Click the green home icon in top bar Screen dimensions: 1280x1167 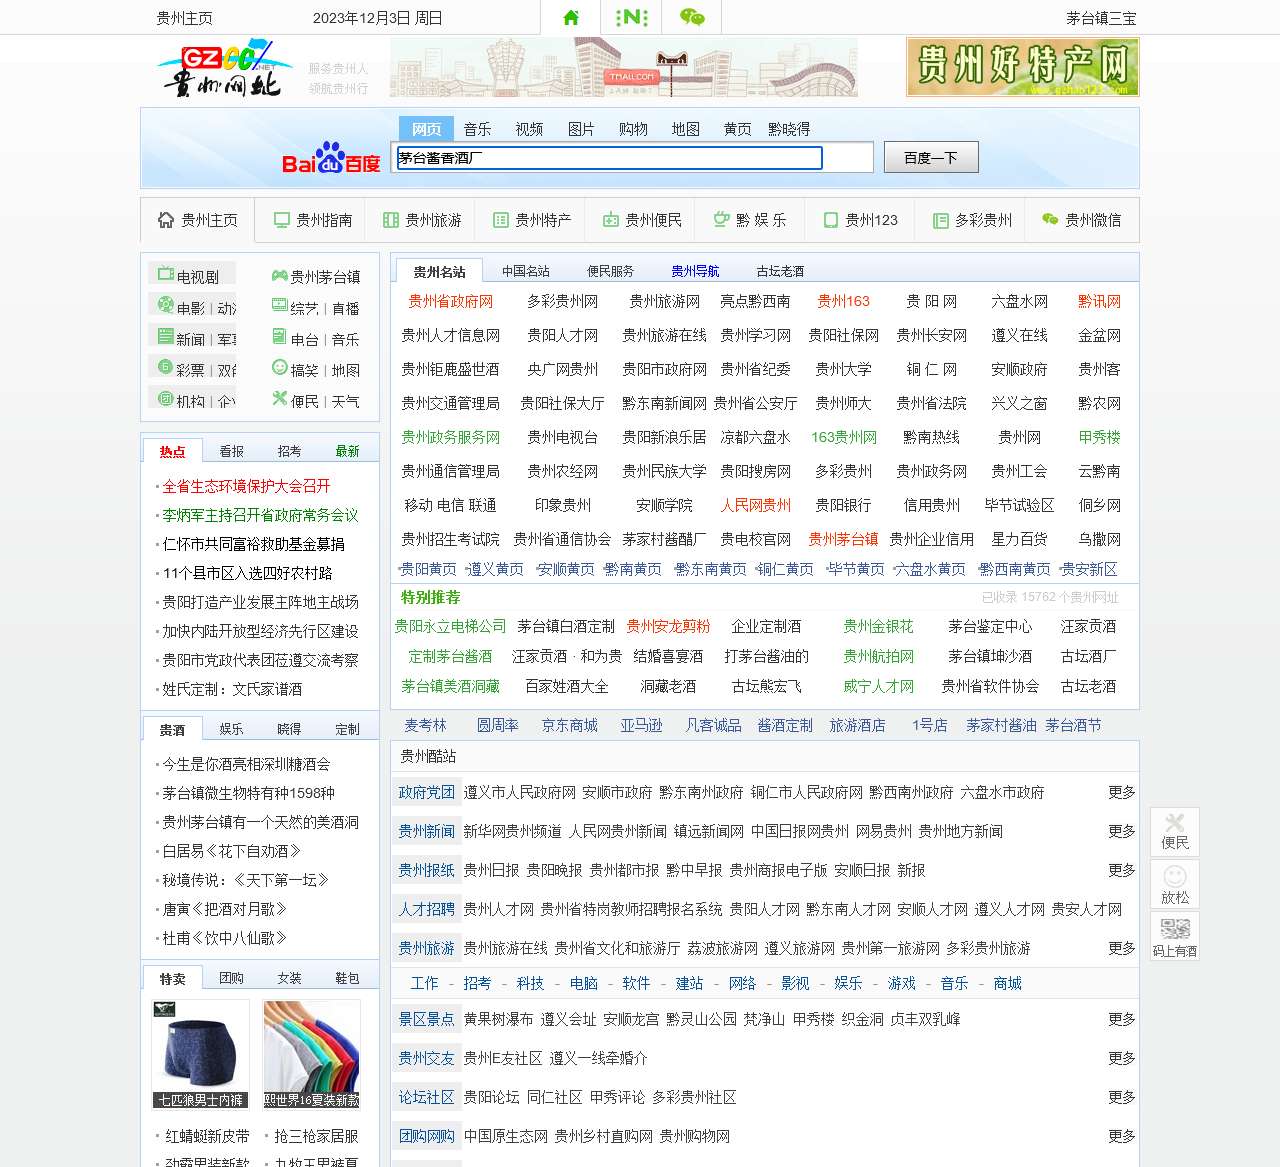(571, 17)
